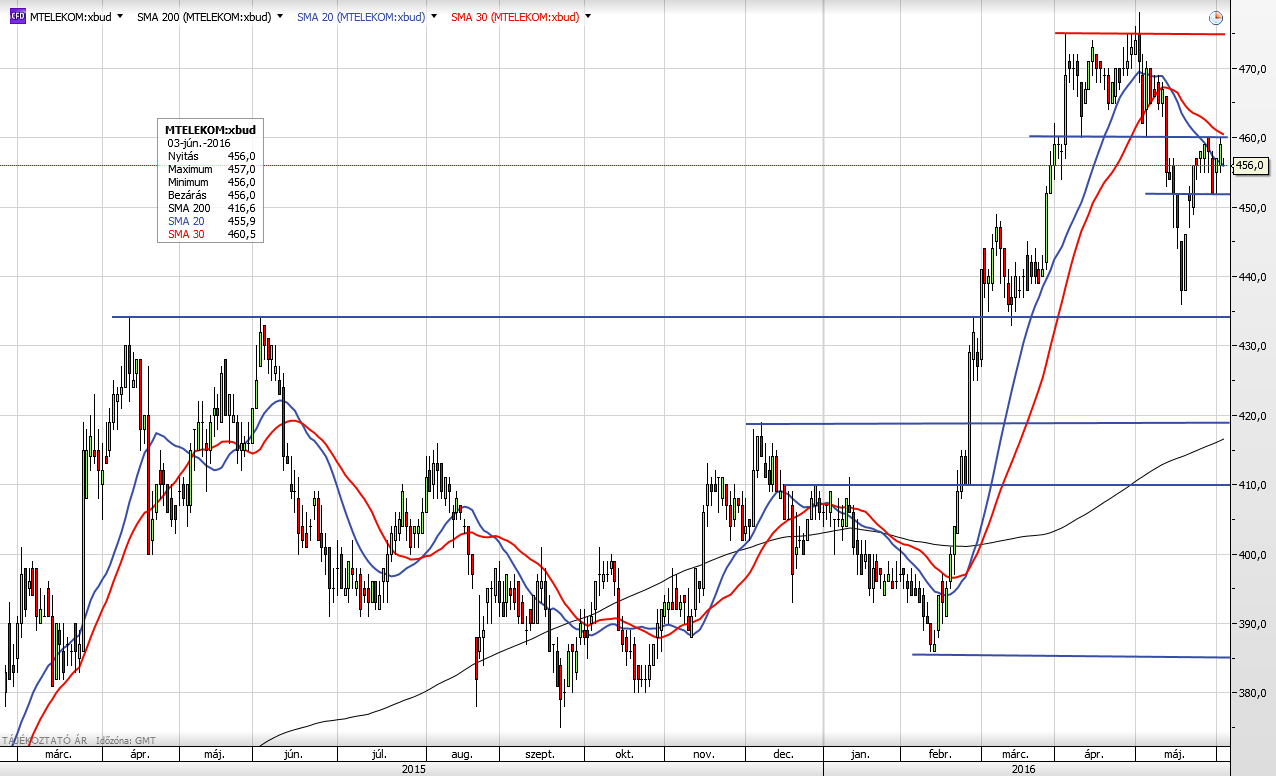Viewport: 1276px width, 776px height.
Task: Click the MTELEKOM:xbud title in the info box
Action: [x=210, y=130]
